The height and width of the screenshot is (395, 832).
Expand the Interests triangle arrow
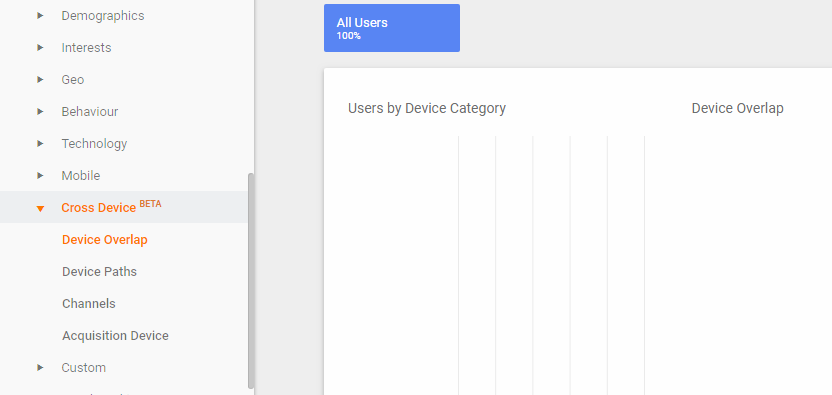[x=40, y=48]
